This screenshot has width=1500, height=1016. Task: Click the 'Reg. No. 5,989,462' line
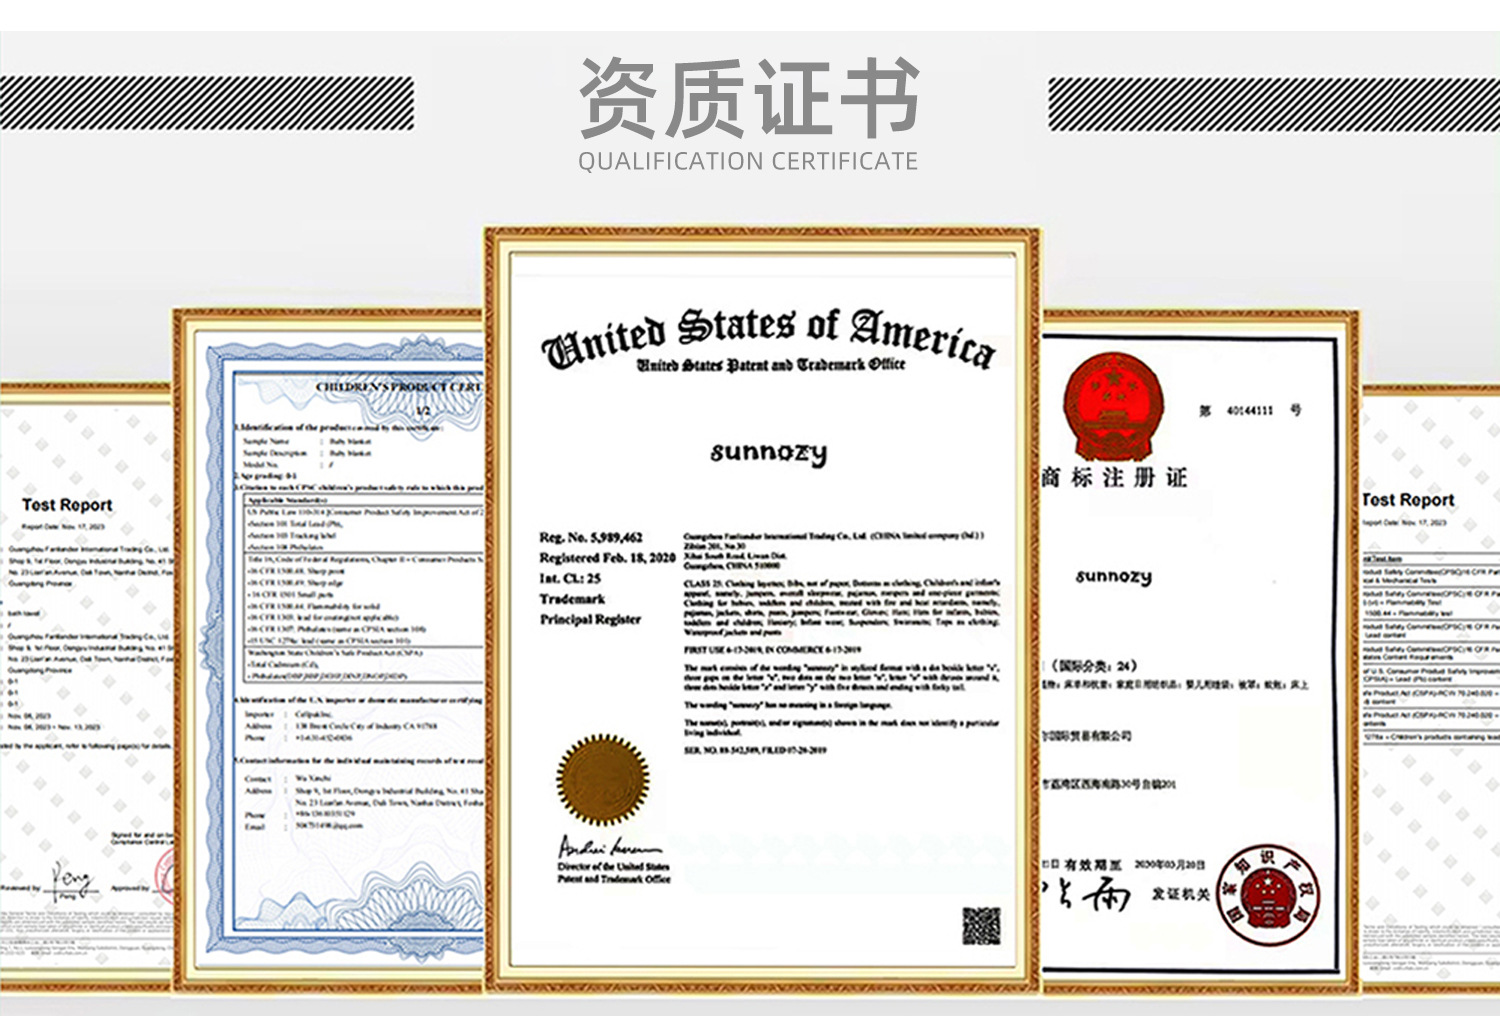tap(591, 537)
